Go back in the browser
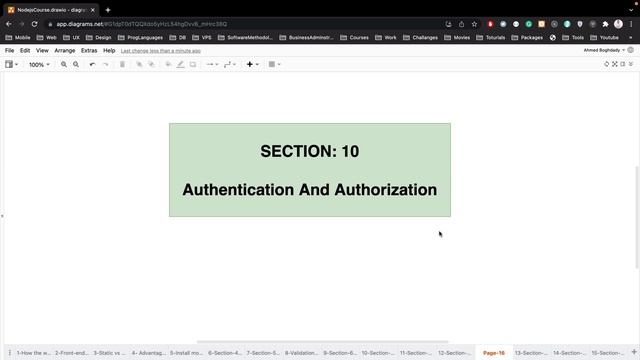 pos(9,24)
